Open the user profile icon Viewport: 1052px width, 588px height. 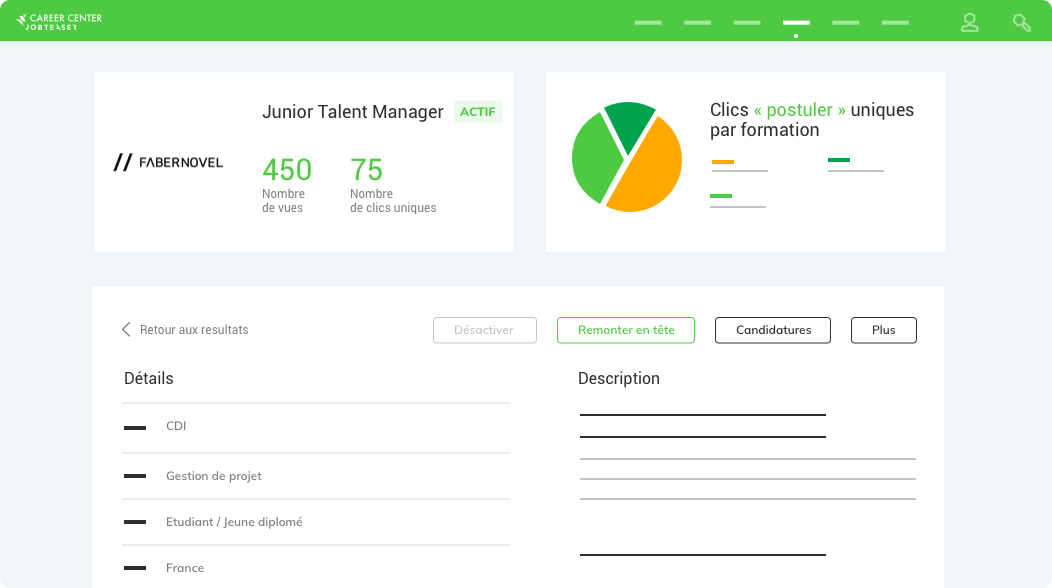coord(969,23)
